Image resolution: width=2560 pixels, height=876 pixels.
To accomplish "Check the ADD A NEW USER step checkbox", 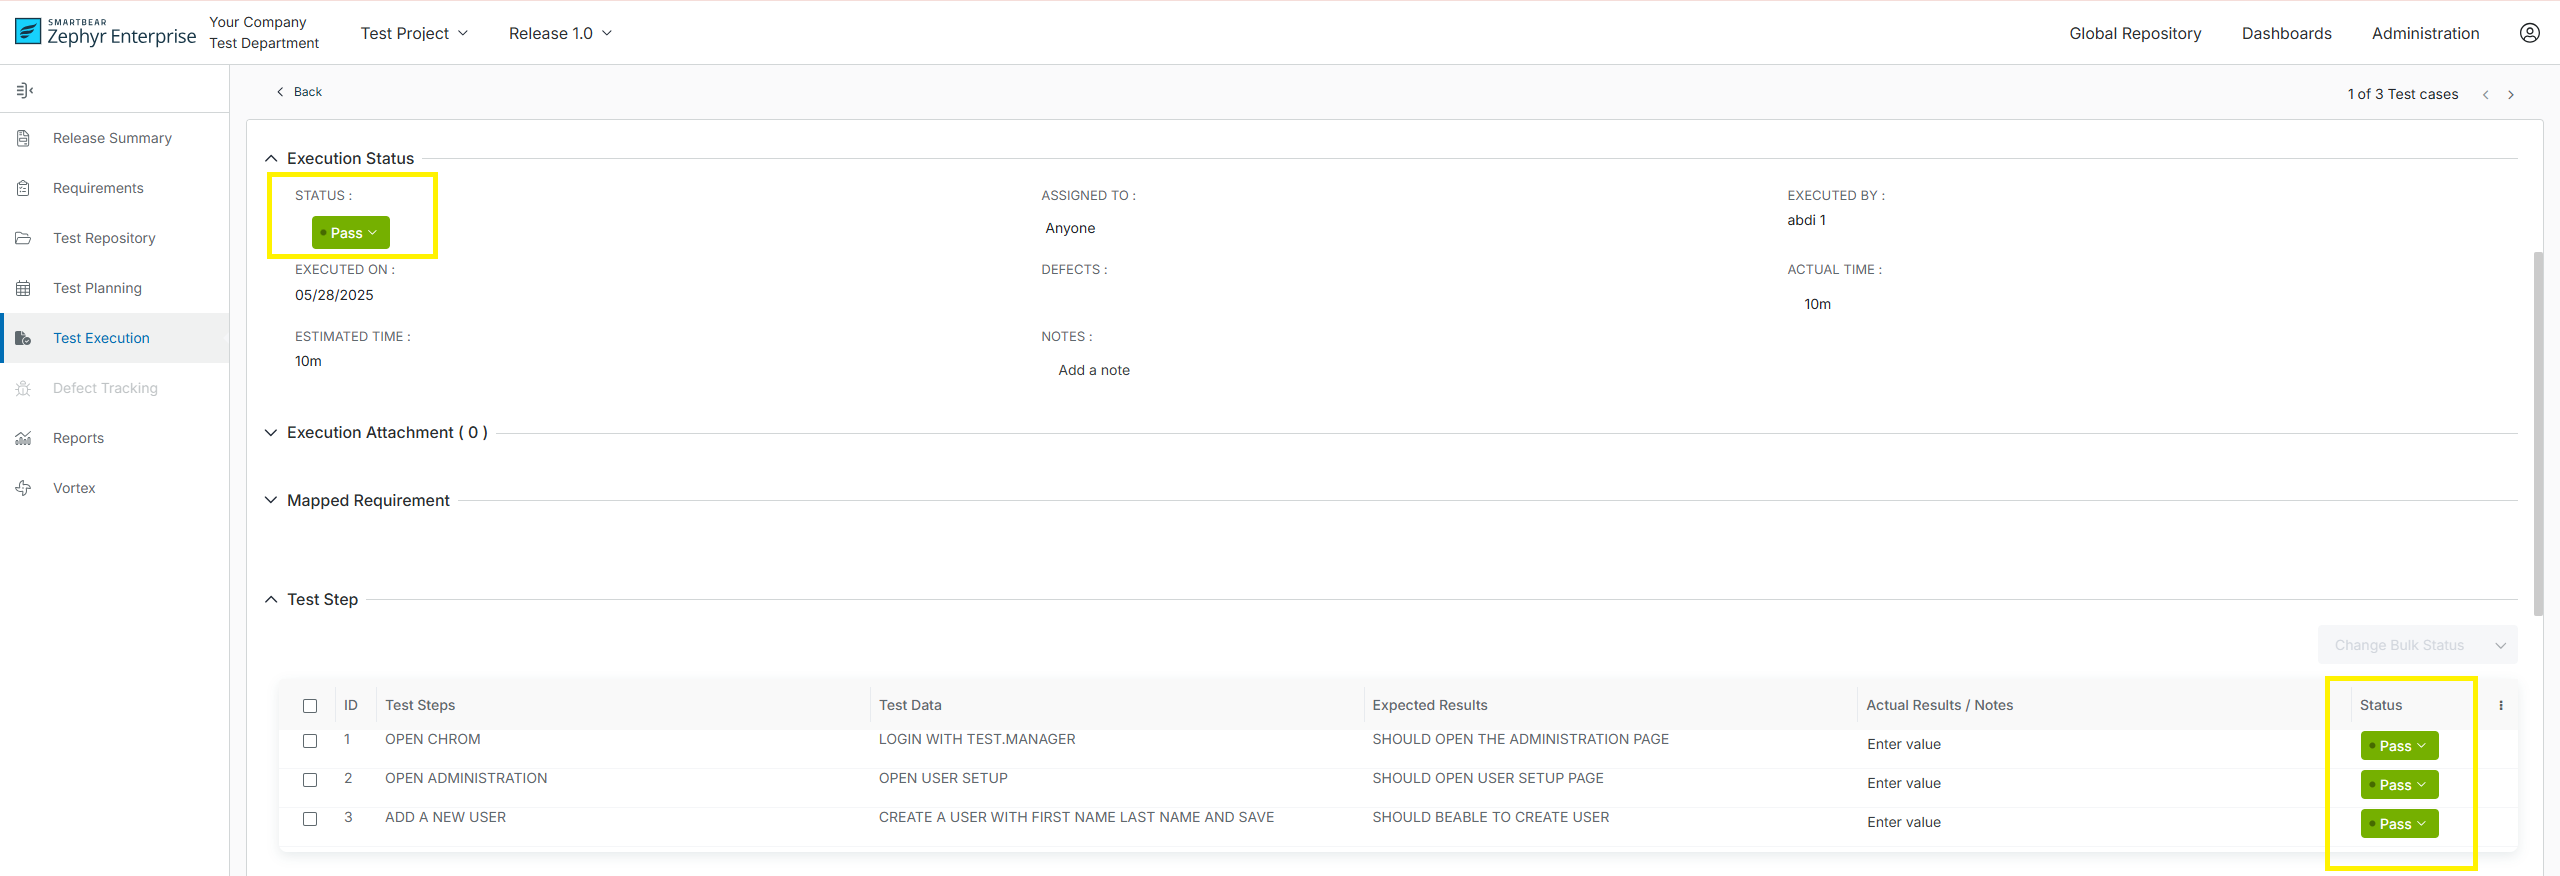I will click(x=310, y=819).
